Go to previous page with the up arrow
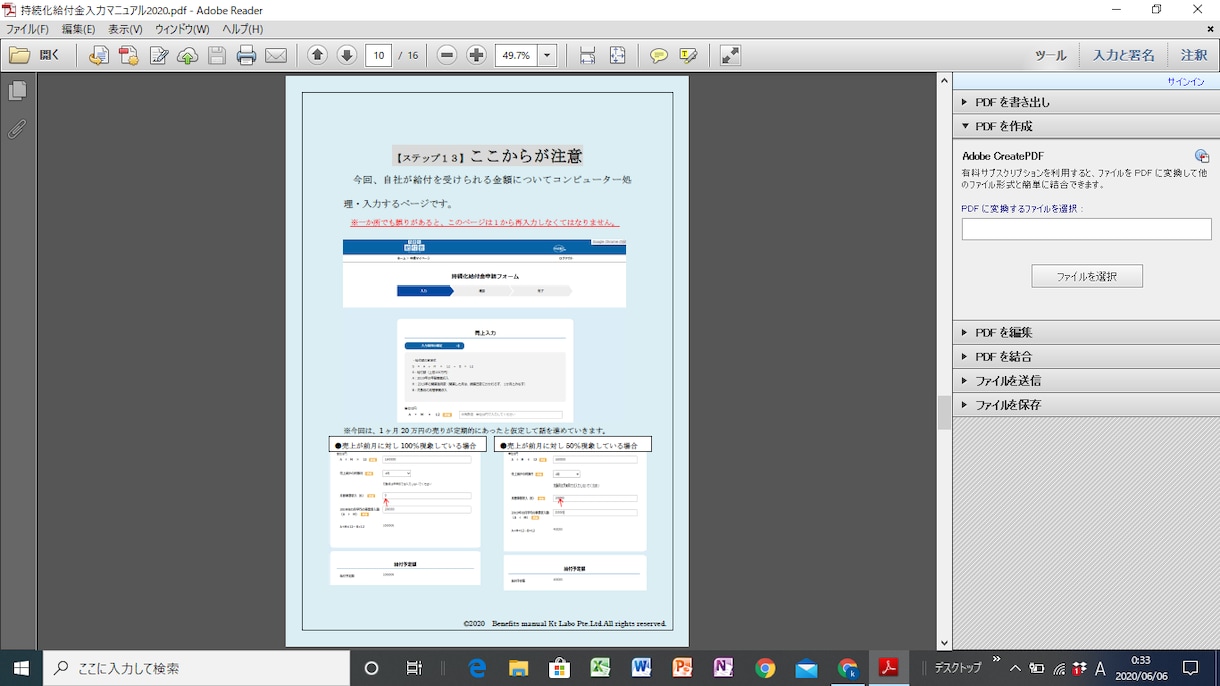This screenshot has width=1220, height=686. pos(317,55)
